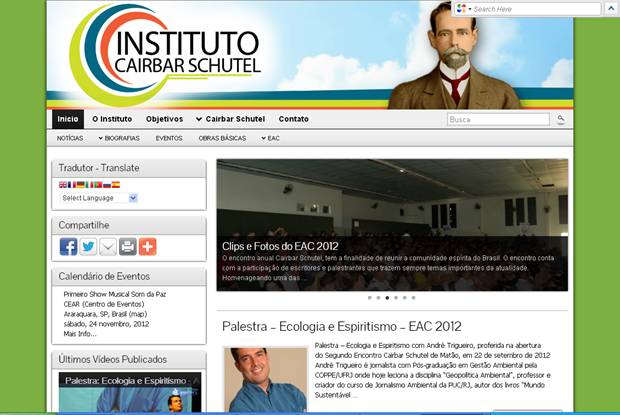Open the Select Language dropdown
620x415 pixels.
[x=99, y=198]
